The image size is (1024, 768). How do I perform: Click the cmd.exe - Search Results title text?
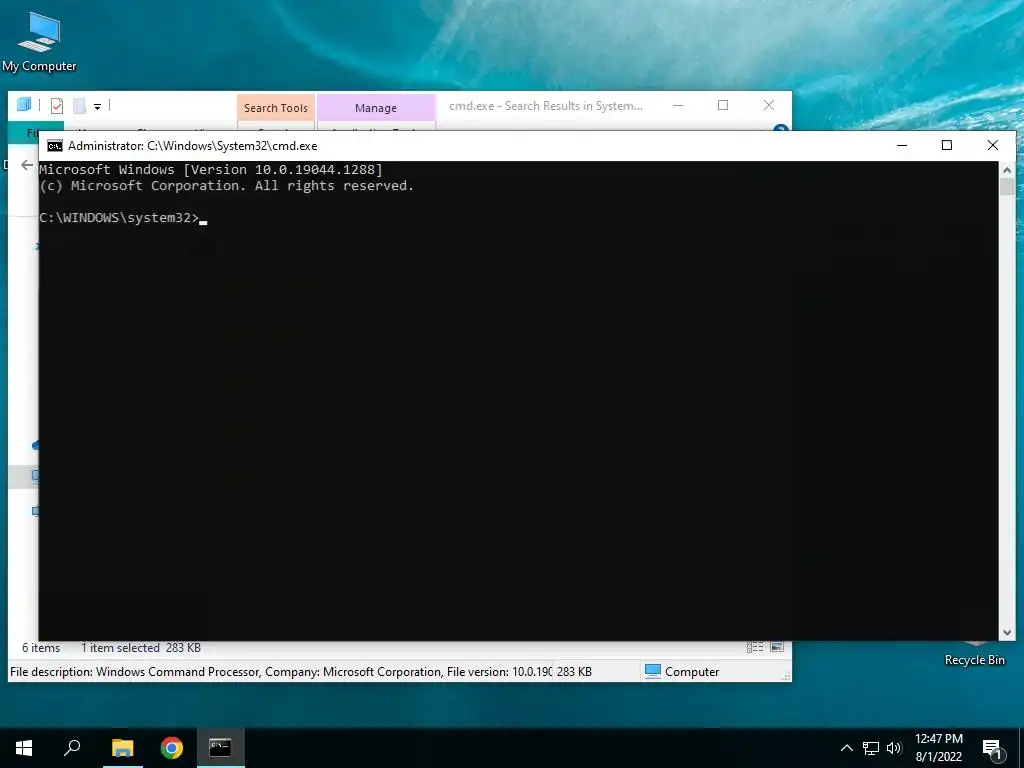click(546, 106)
